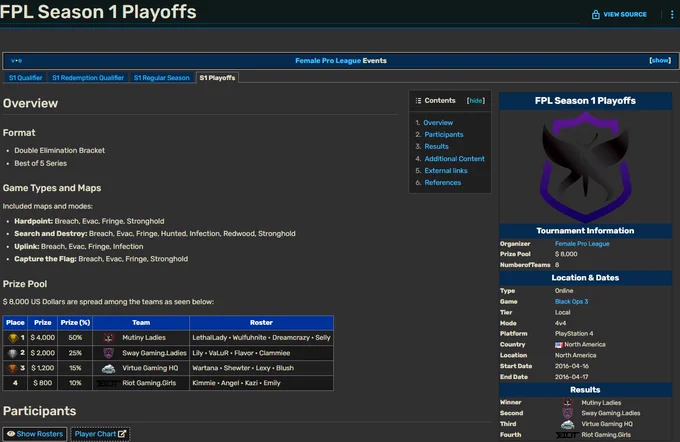The width and height of the screenshot is (680, 442).
Task: Click Mutiny Ladies team name in prize table
Action: (x=144, y=337)
